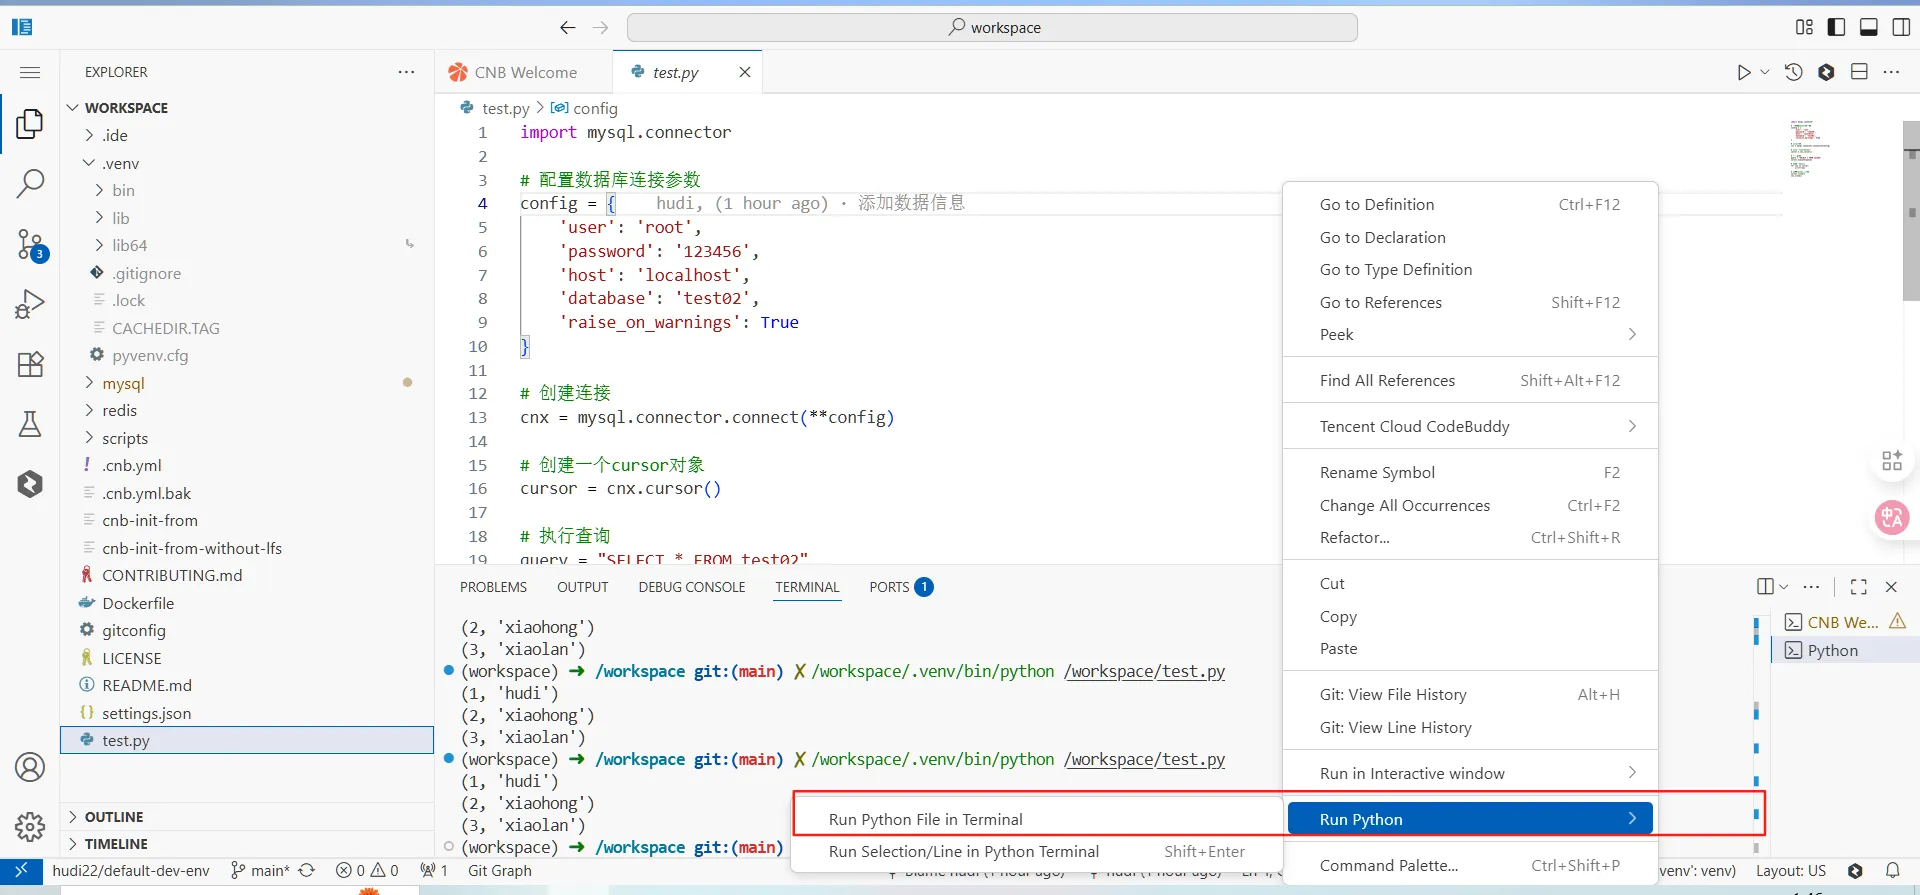Toggle the bottom panel visibility
The image size is (1920, 895).
pyautogui.click(x=1868, y=27)
